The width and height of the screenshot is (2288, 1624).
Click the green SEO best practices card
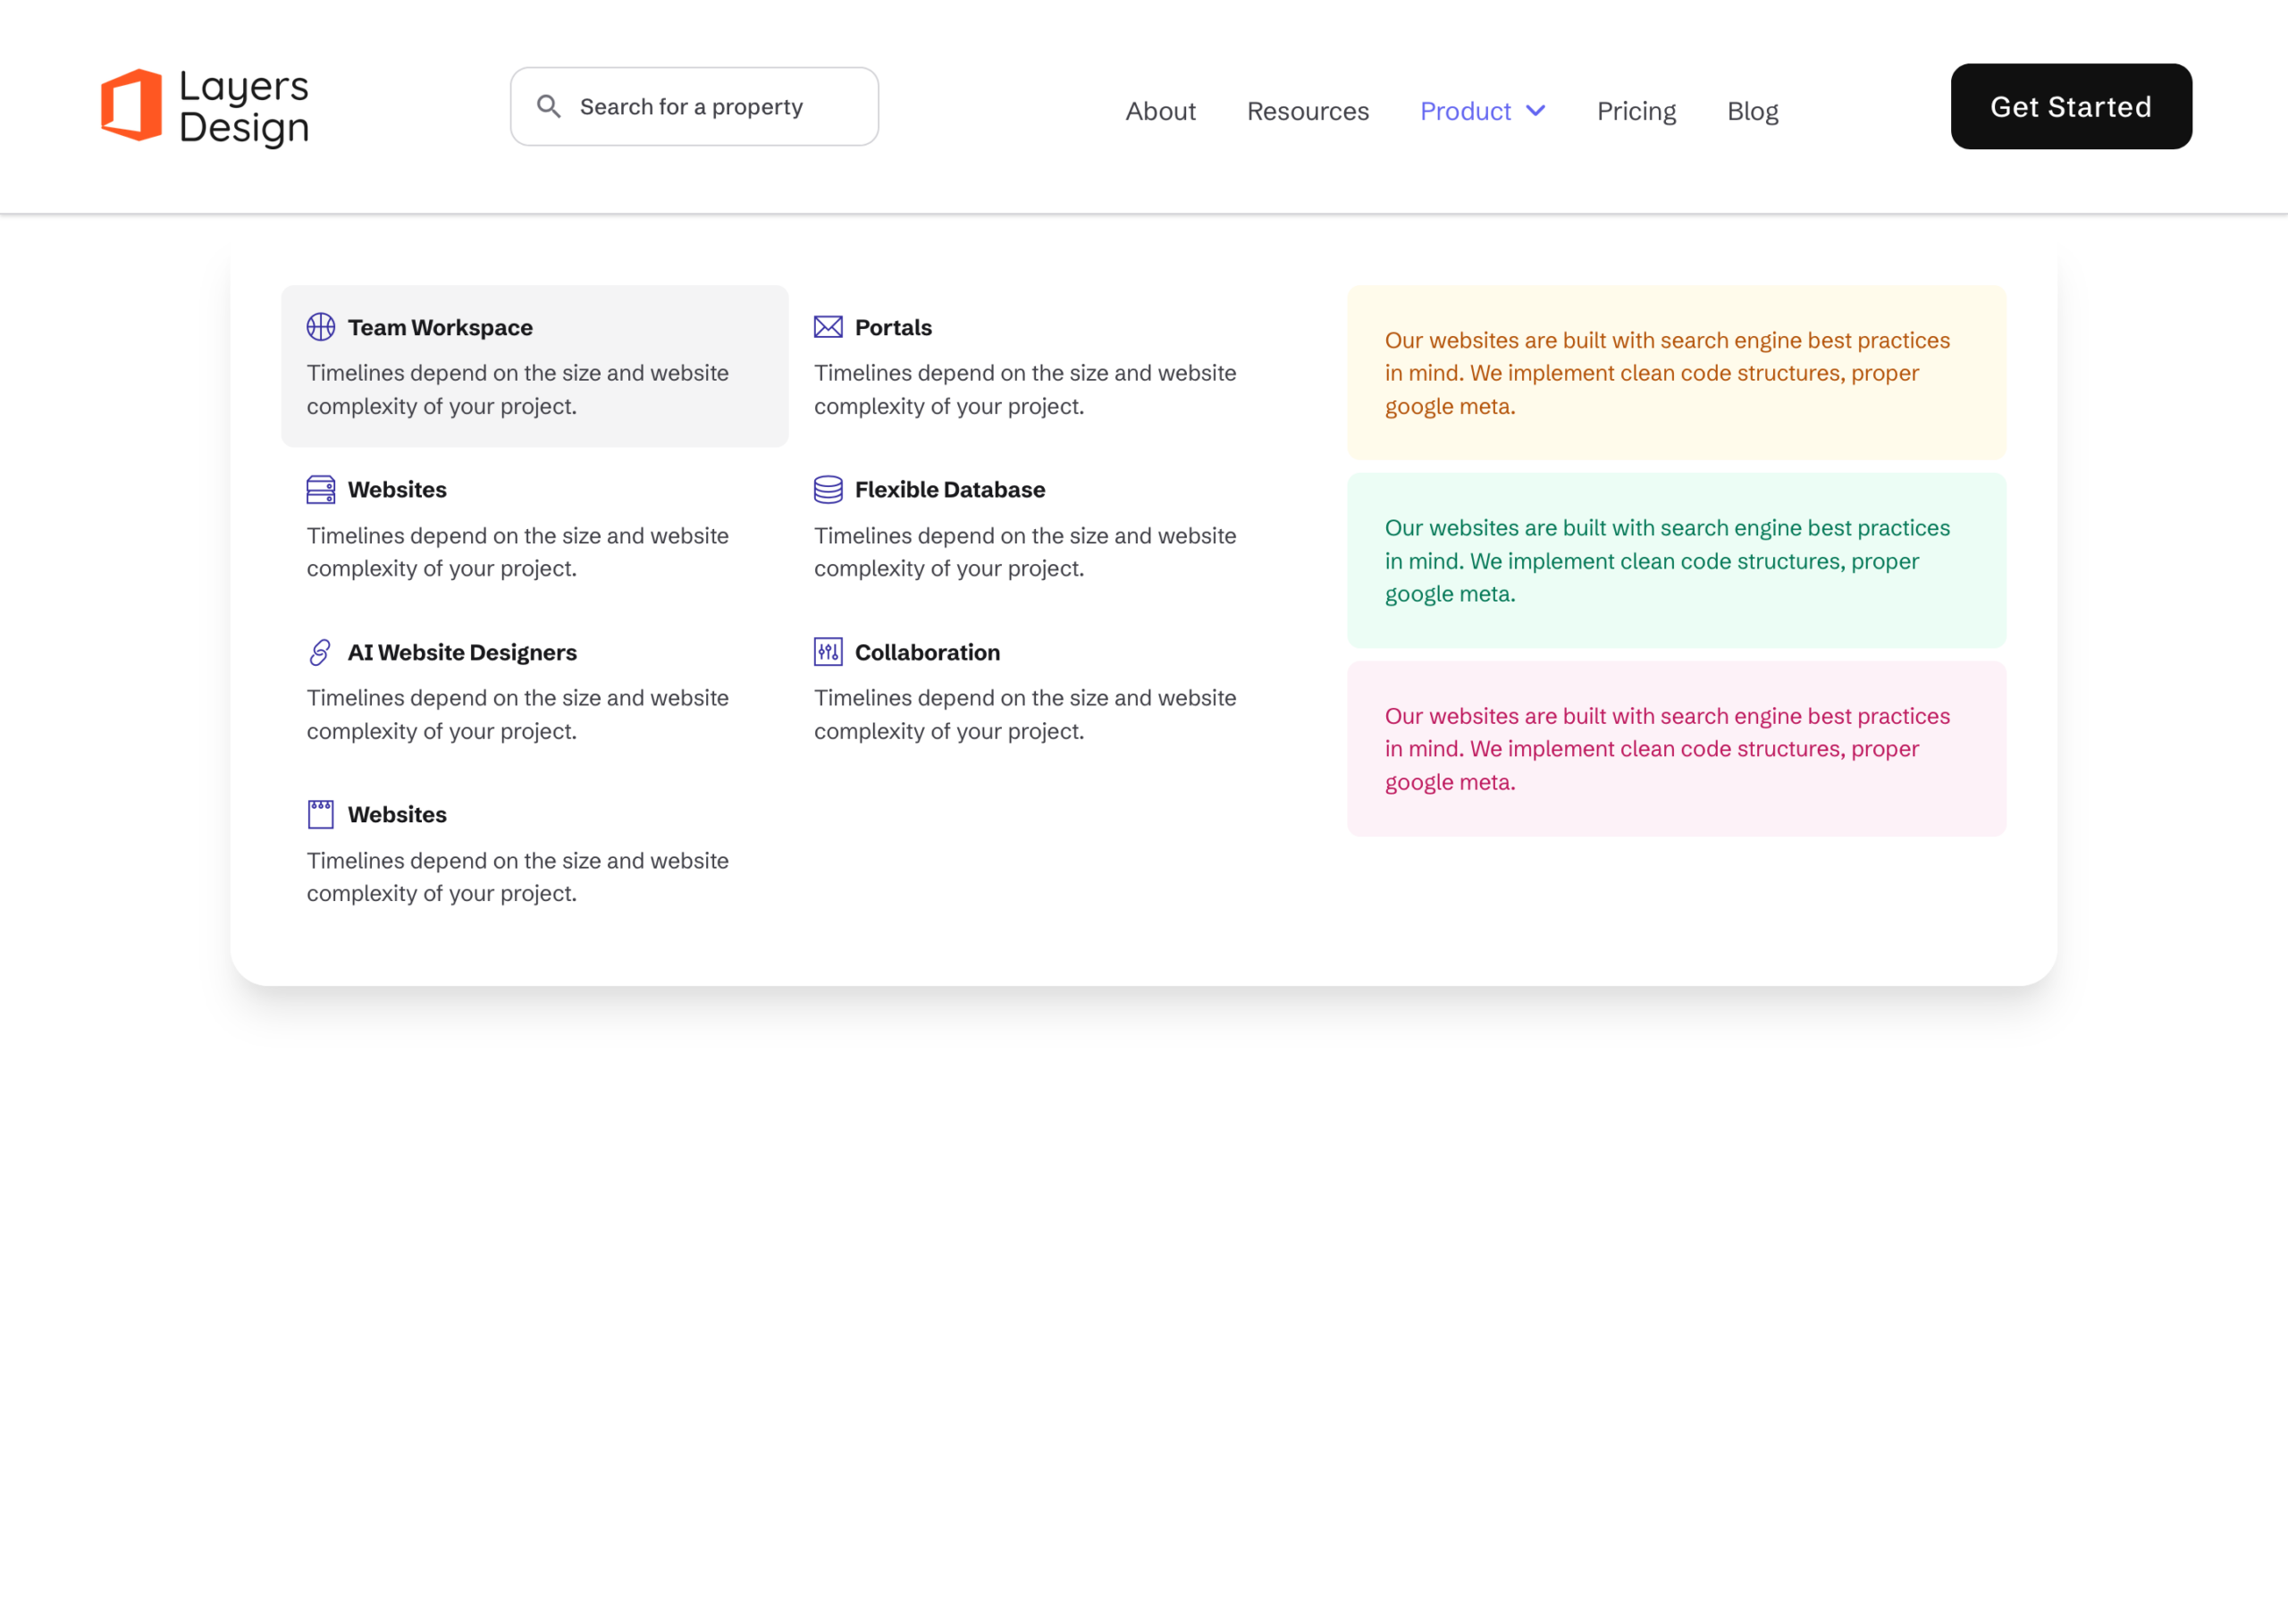click(1676, 560)
